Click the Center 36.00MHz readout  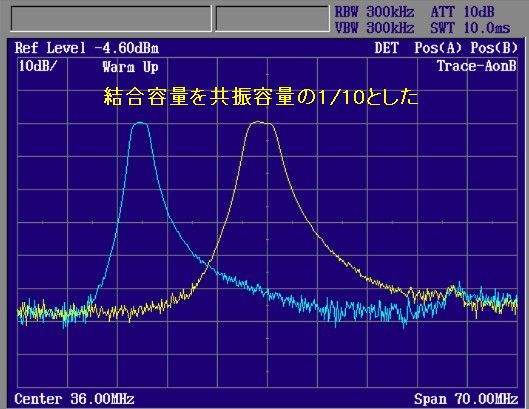click(x=74, y=399)
